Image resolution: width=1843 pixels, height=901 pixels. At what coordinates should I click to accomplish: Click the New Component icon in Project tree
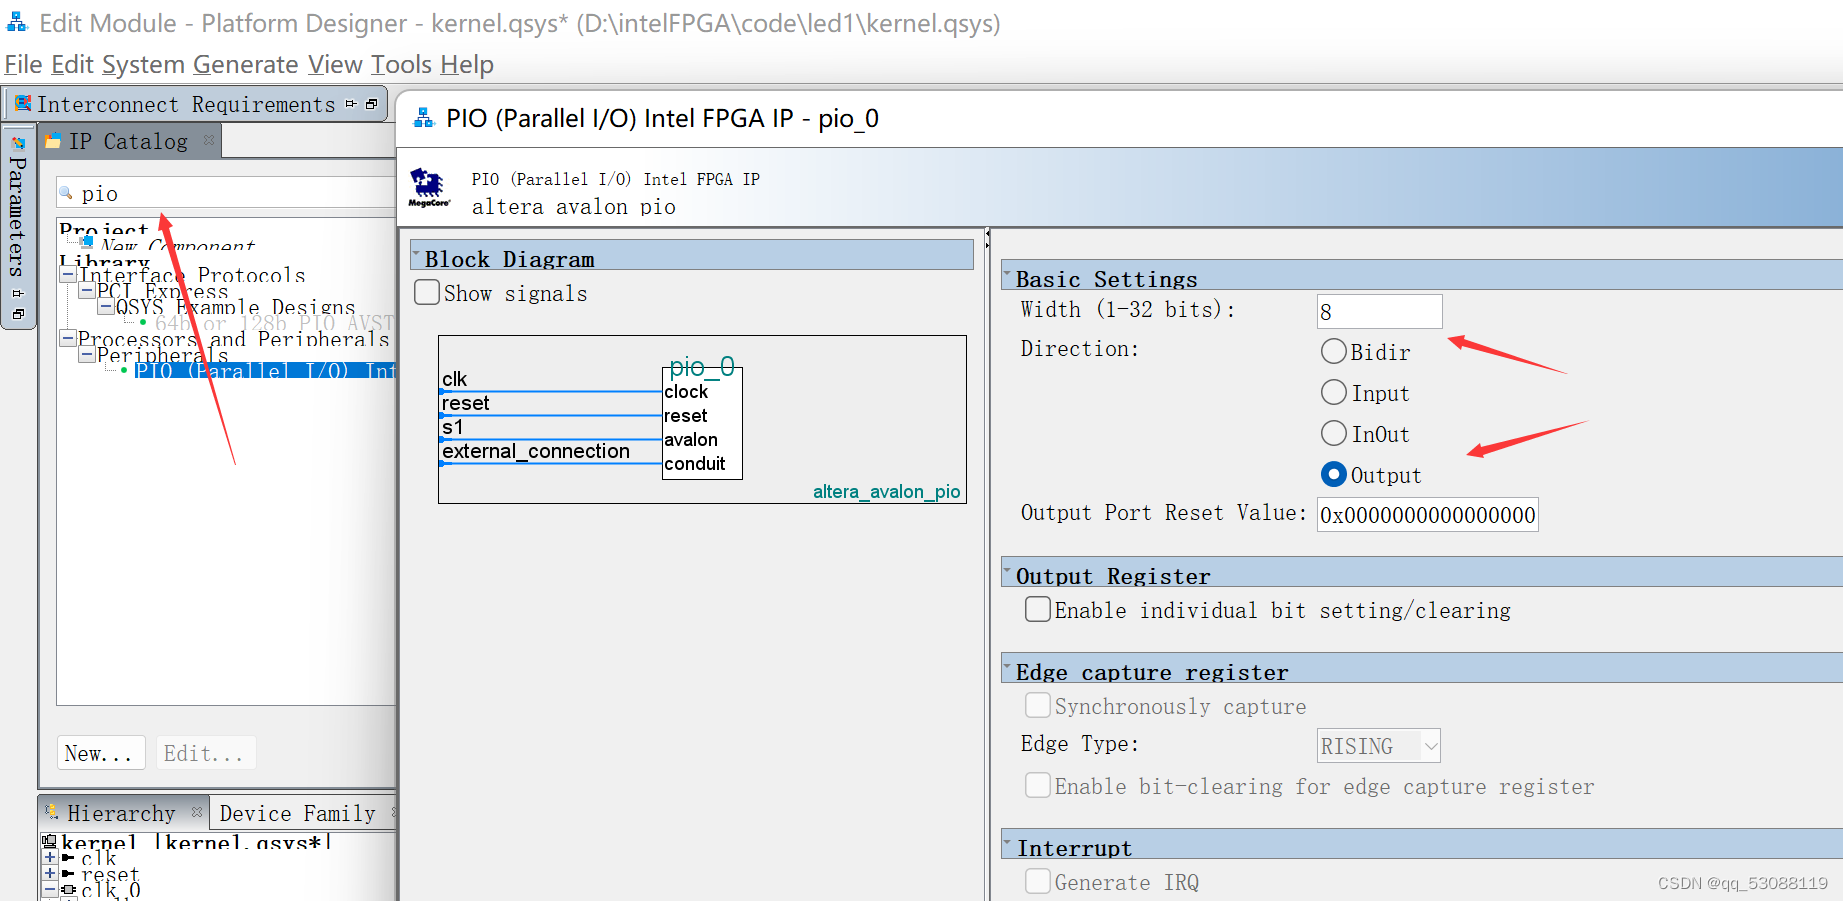(88, 242)
